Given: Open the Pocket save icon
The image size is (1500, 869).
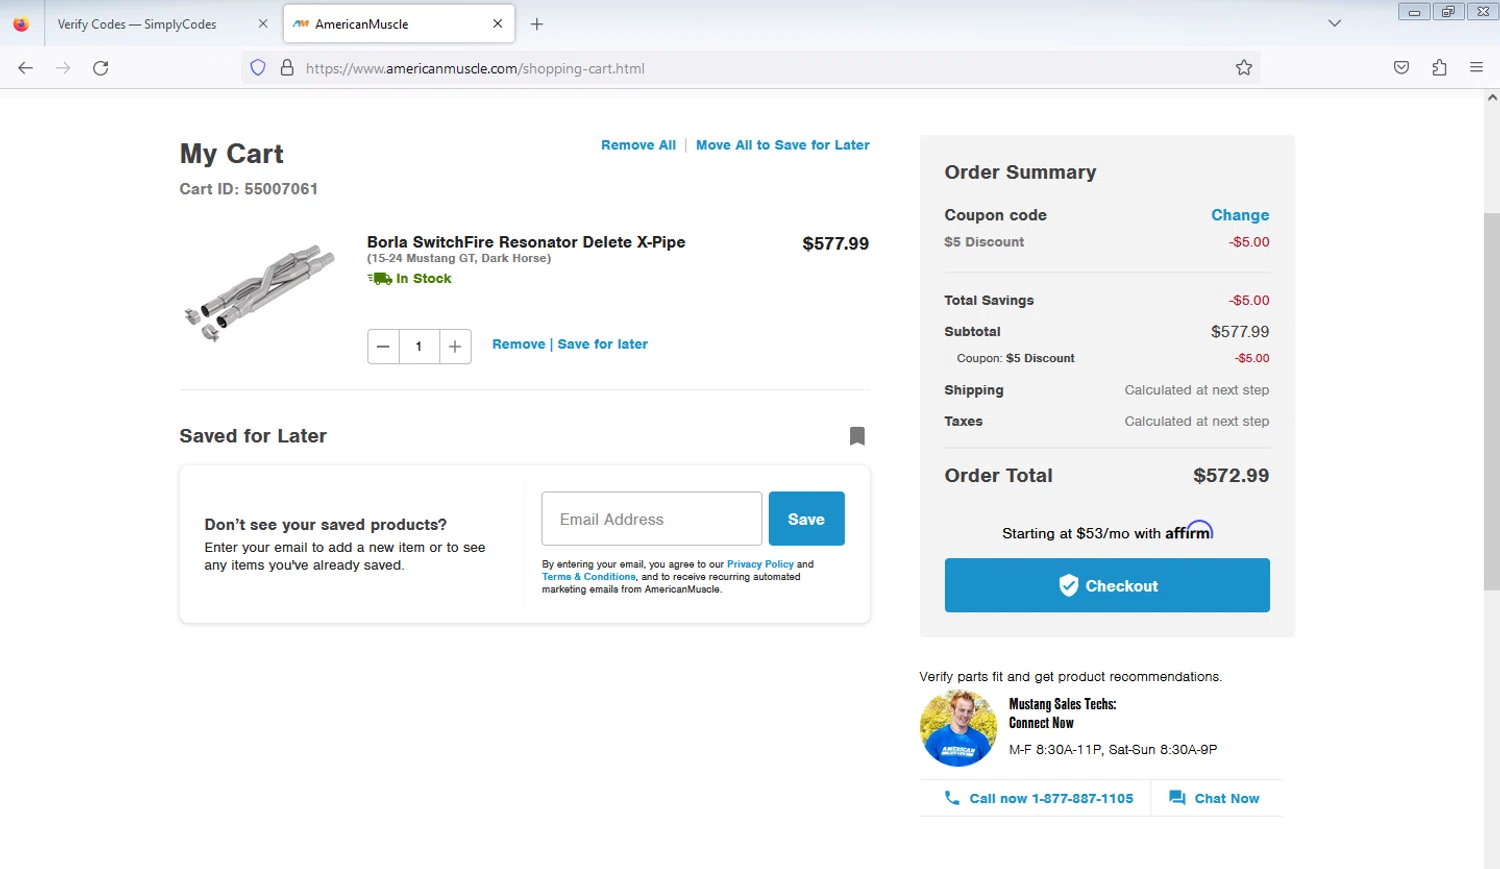Looking at the screenshot, I should point(1402,68).
